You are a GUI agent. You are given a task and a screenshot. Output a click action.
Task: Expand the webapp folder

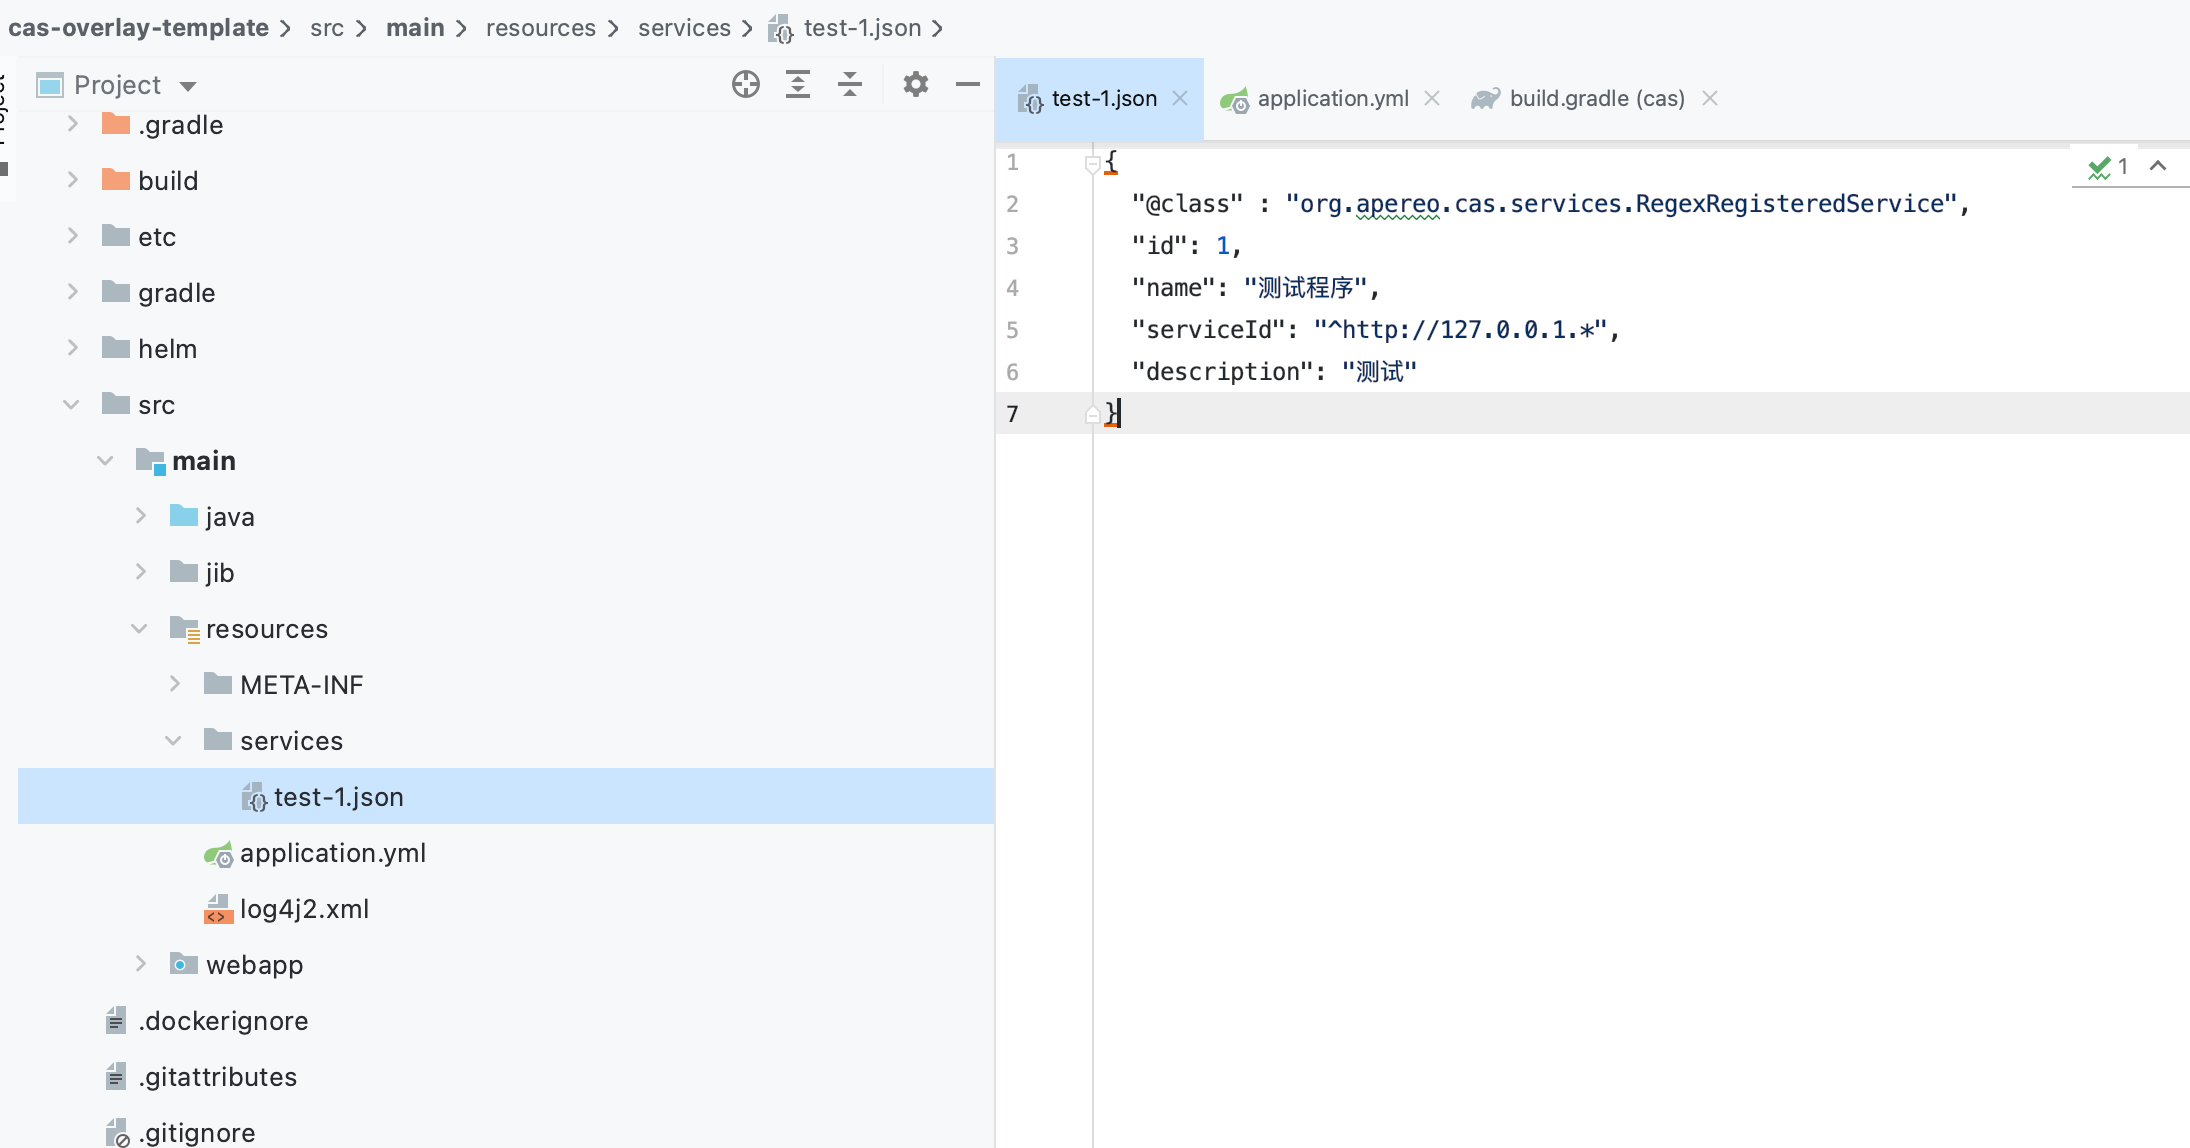point(141,965)
